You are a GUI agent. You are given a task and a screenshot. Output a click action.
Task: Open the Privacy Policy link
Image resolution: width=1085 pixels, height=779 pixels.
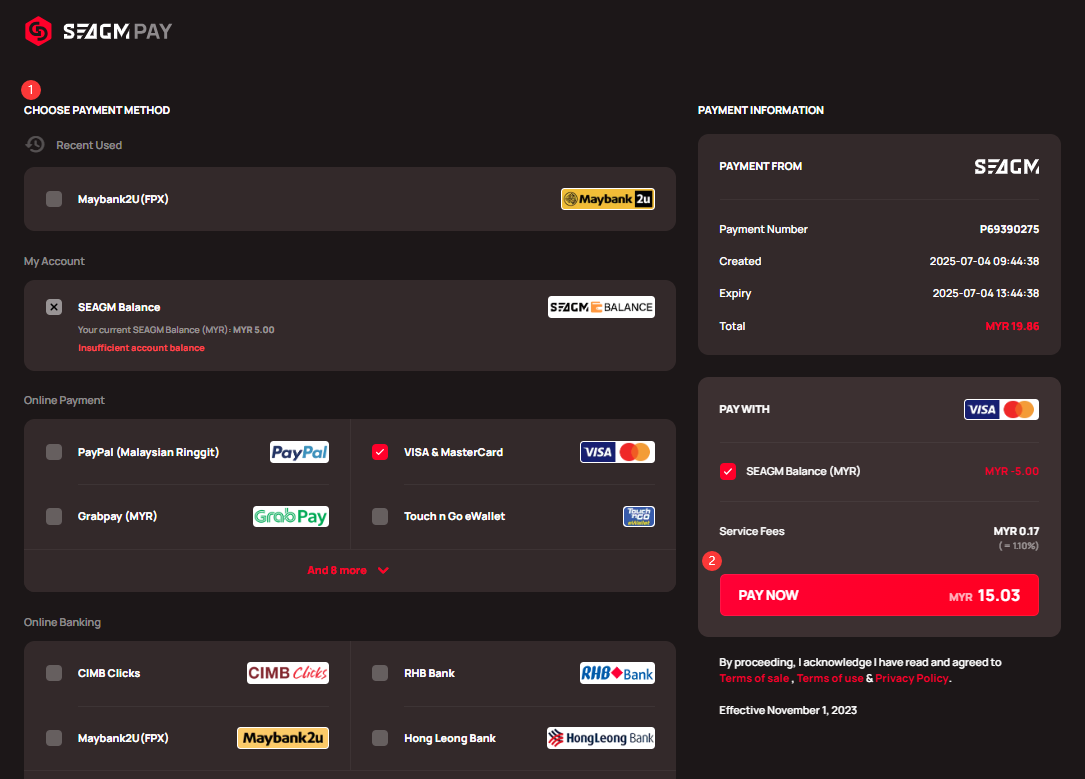click(912, 679)
